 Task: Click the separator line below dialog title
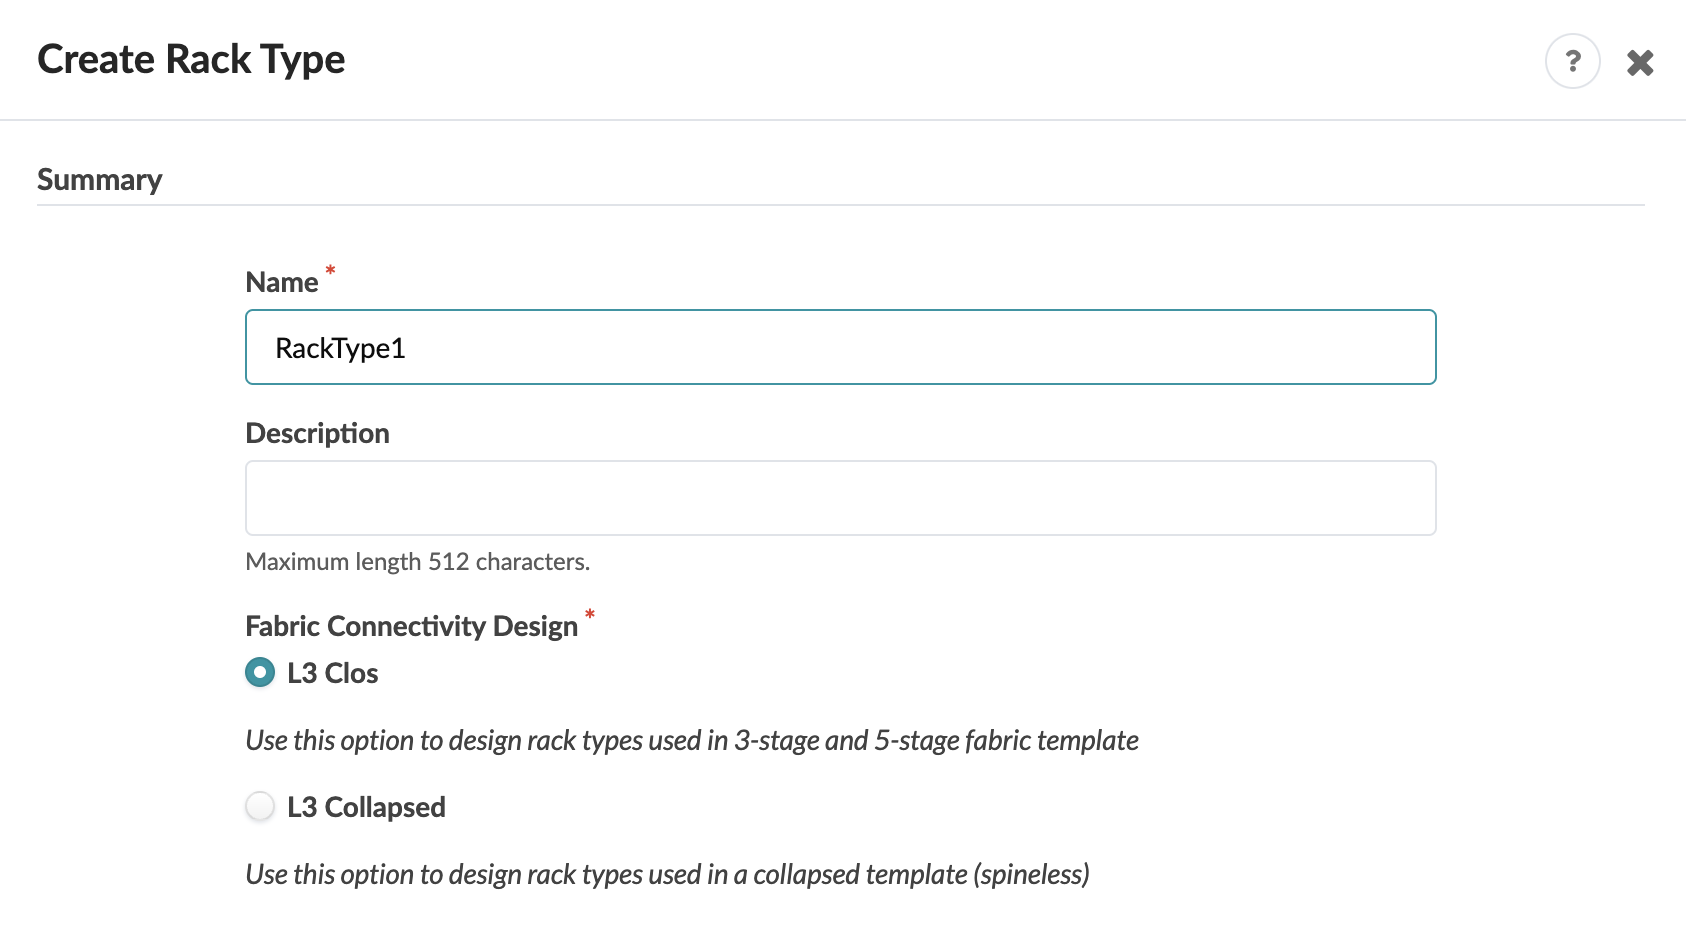(843, 120)
